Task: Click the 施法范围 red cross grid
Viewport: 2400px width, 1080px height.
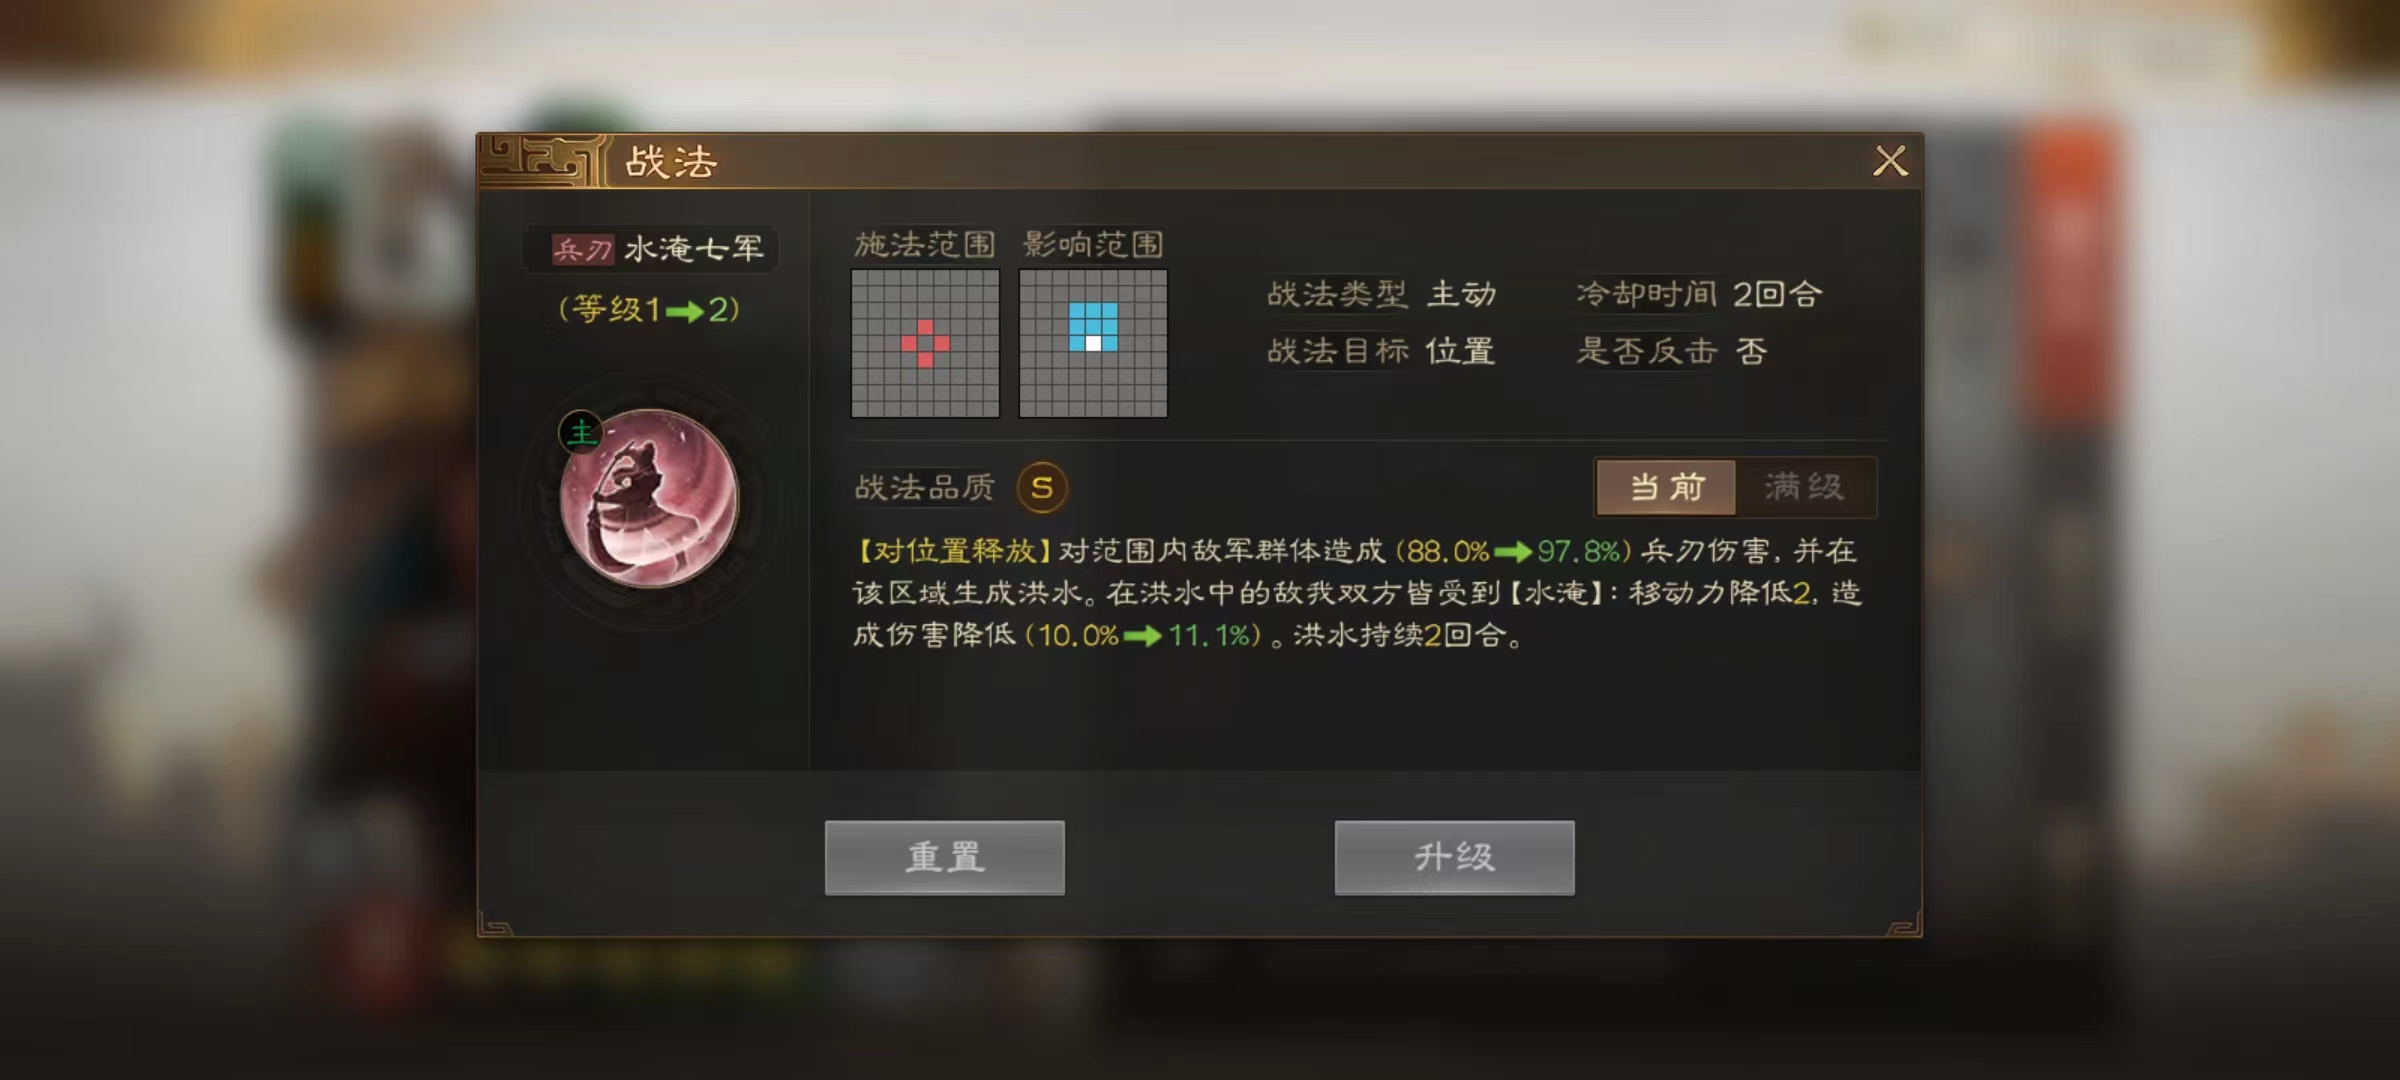Action: (x=925, y=343)
